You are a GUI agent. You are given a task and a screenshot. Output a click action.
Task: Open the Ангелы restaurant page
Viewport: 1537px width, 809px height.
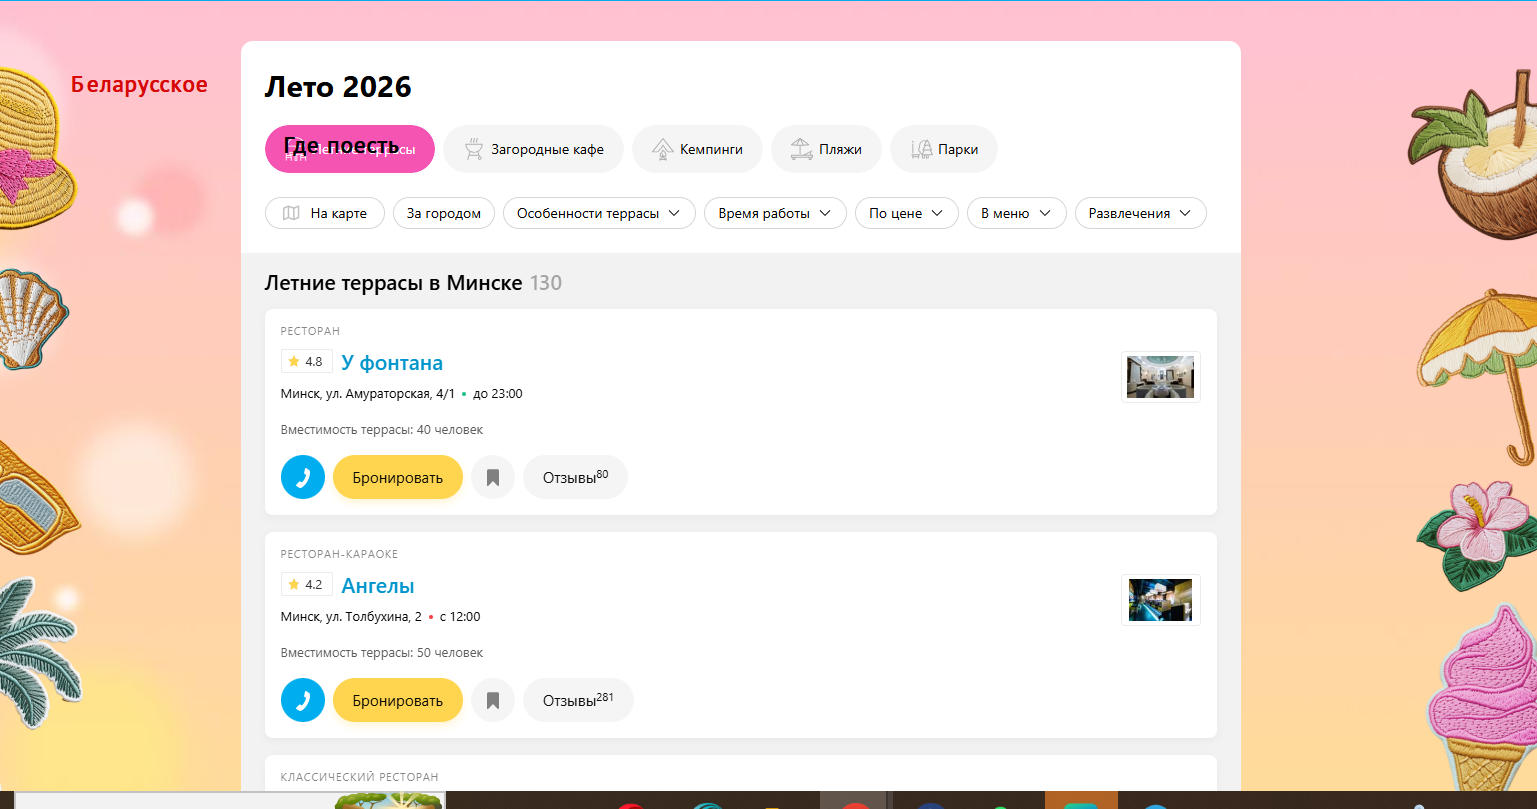tap(378, 585)
